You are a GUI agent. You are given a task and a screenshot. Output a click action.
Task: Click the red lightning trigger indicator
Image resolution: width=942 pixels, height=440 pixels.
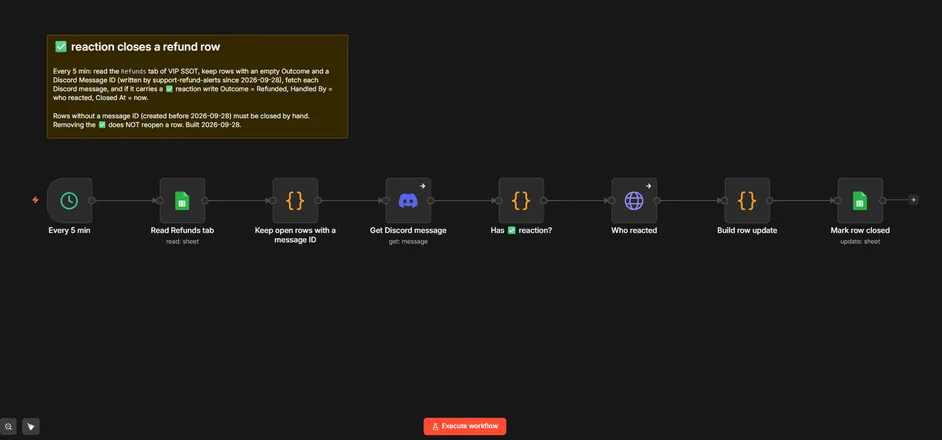click(x=35, y=200)
